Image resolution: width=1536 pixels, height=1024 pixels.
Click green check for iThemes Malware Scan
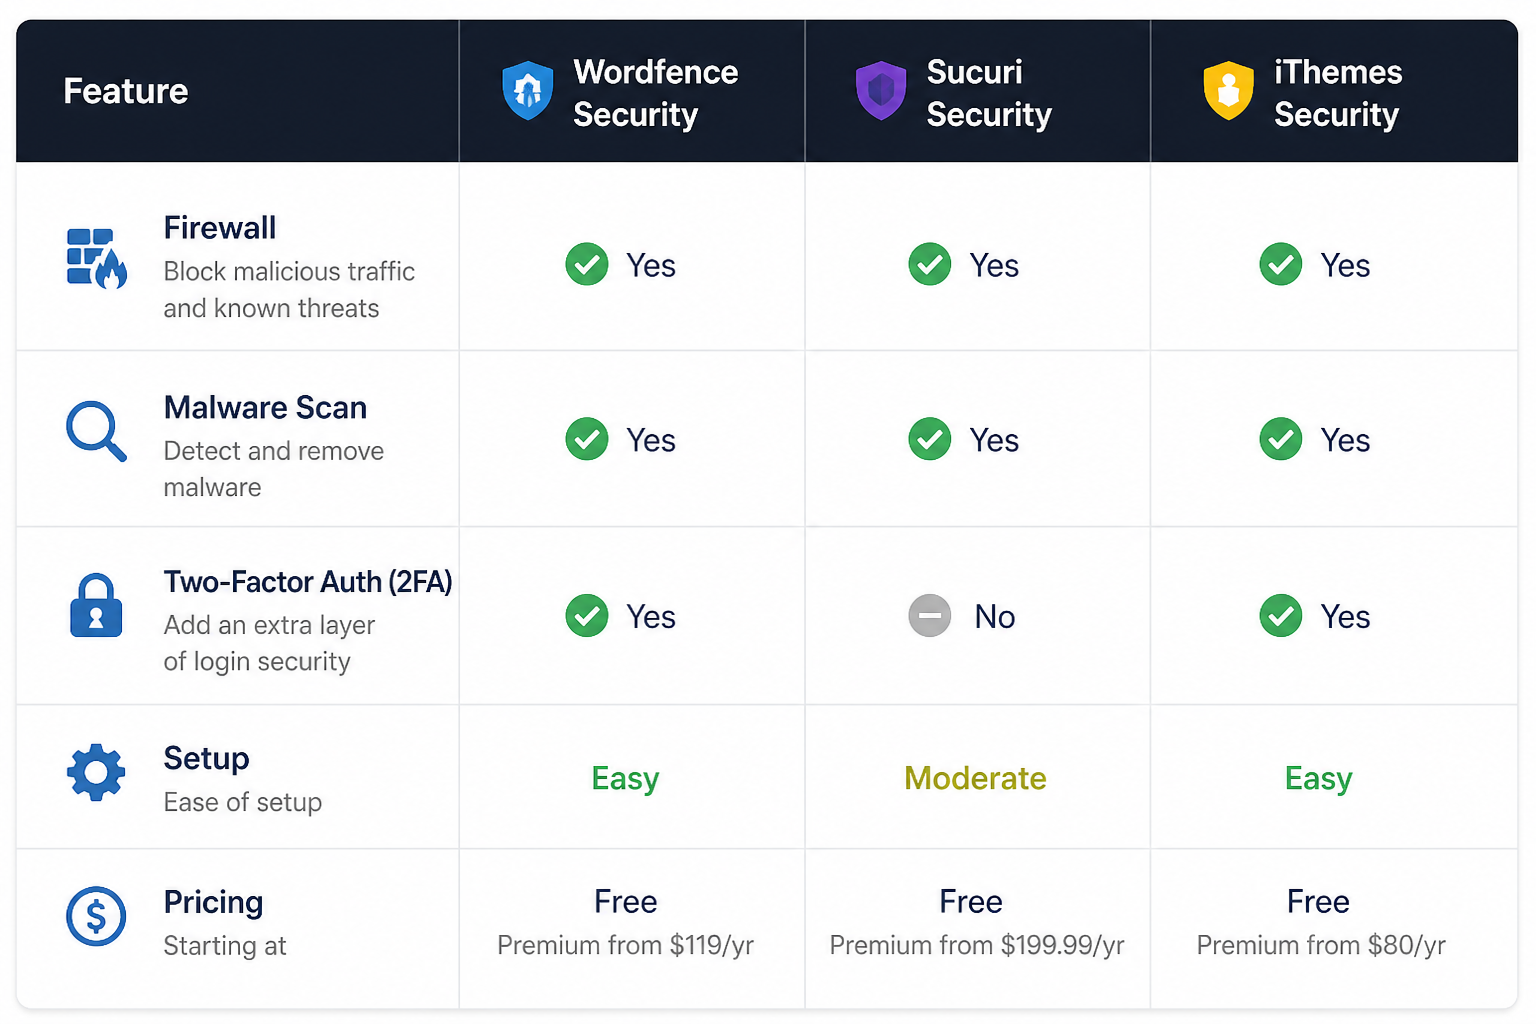(x=1281, y=439)
